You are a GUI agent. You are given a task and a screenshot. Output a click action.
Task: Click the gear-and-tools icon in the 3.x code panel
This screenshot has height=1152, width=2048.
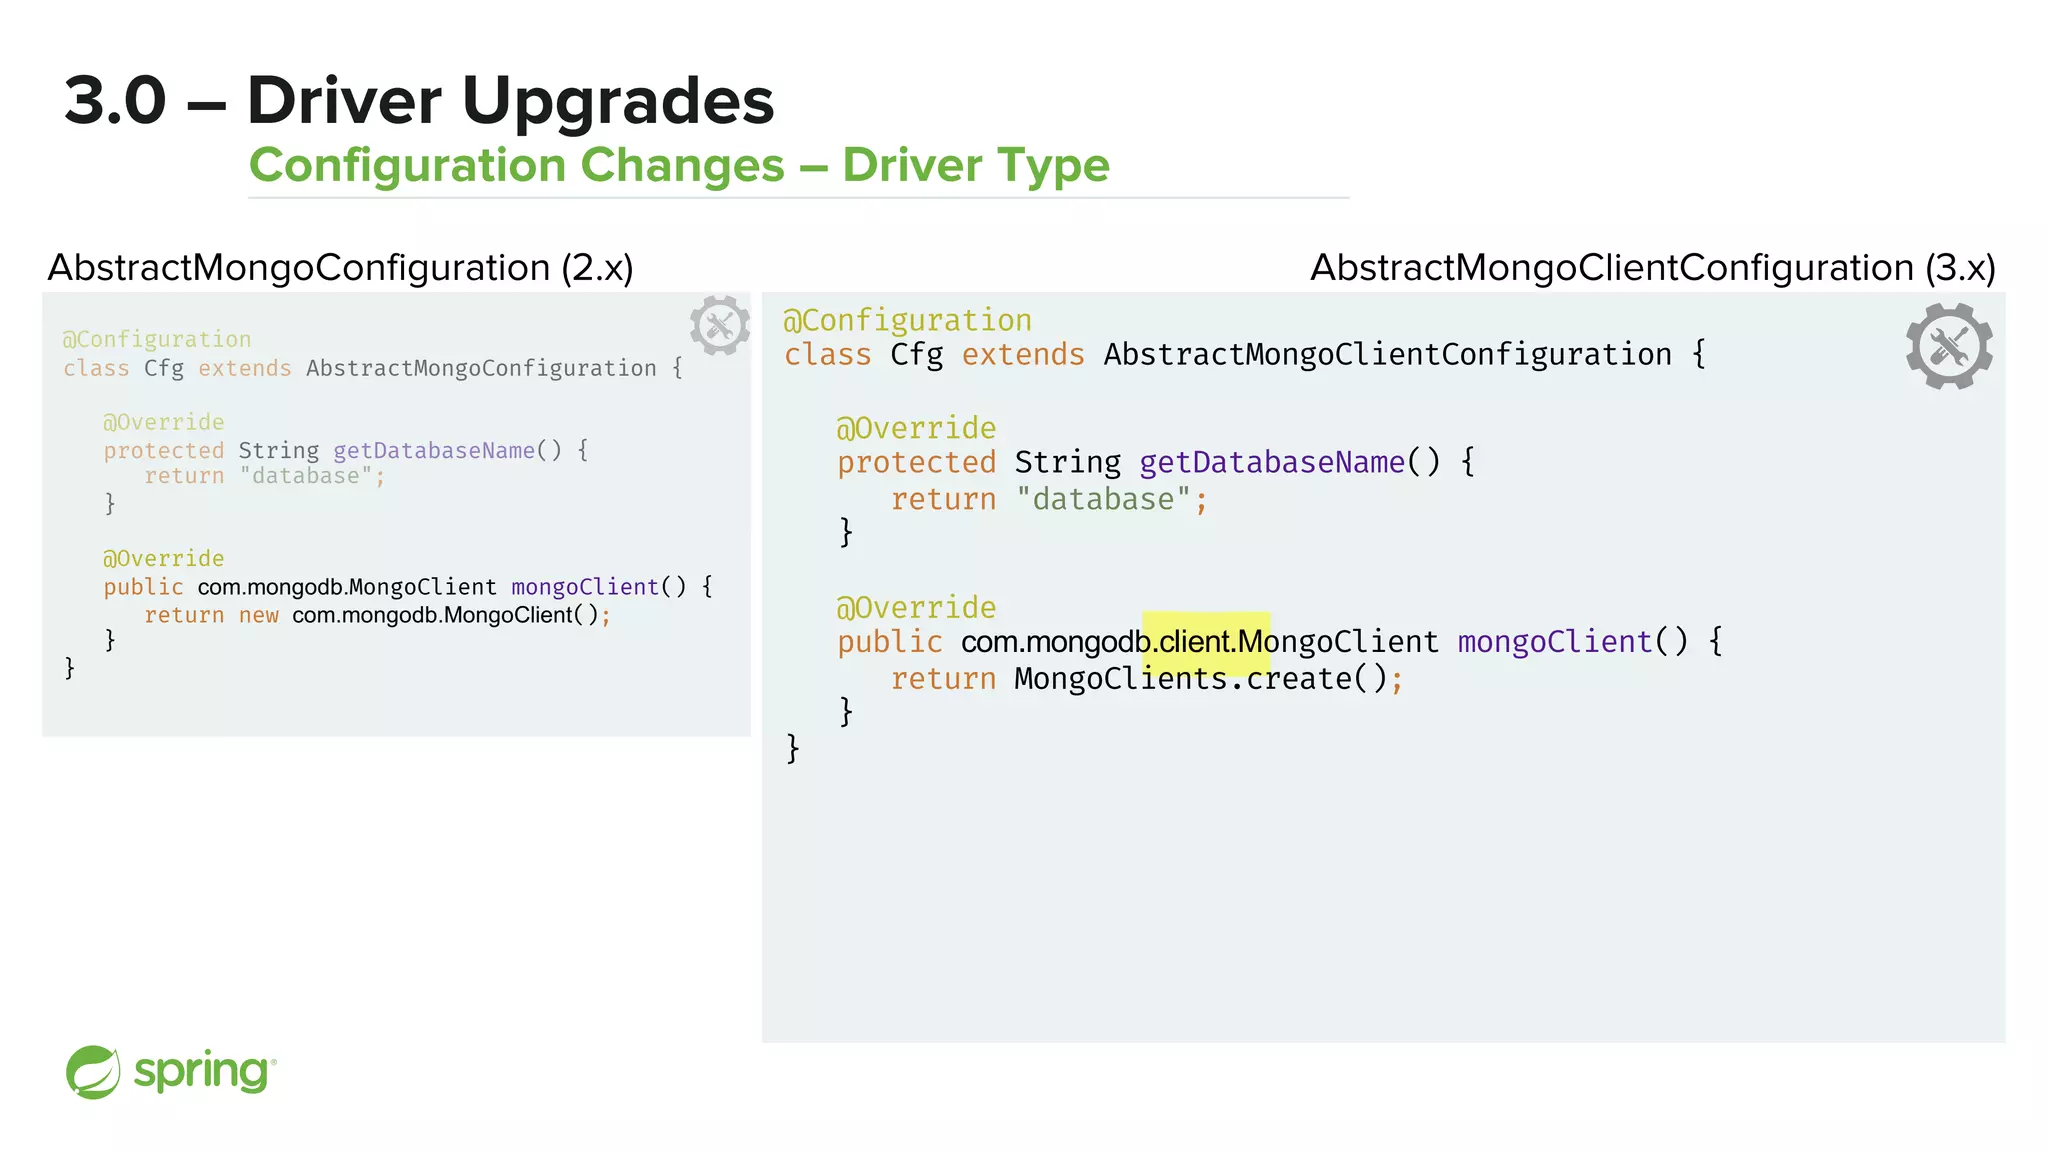pyautogui.click(x=1949, y=346)
